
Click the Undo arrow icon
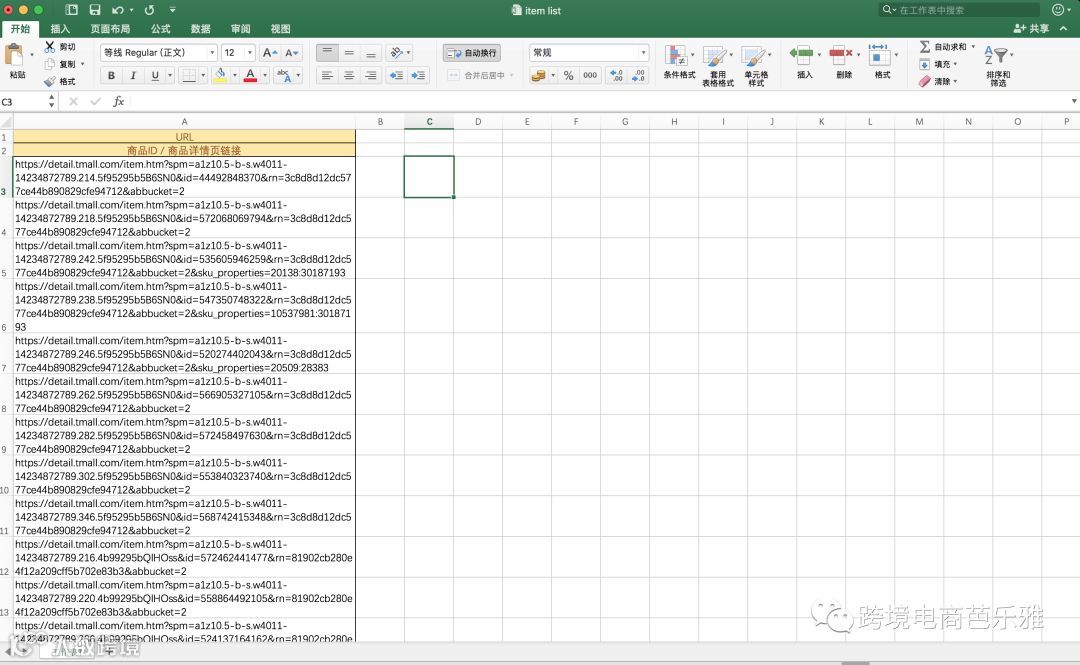click(118, 10)
